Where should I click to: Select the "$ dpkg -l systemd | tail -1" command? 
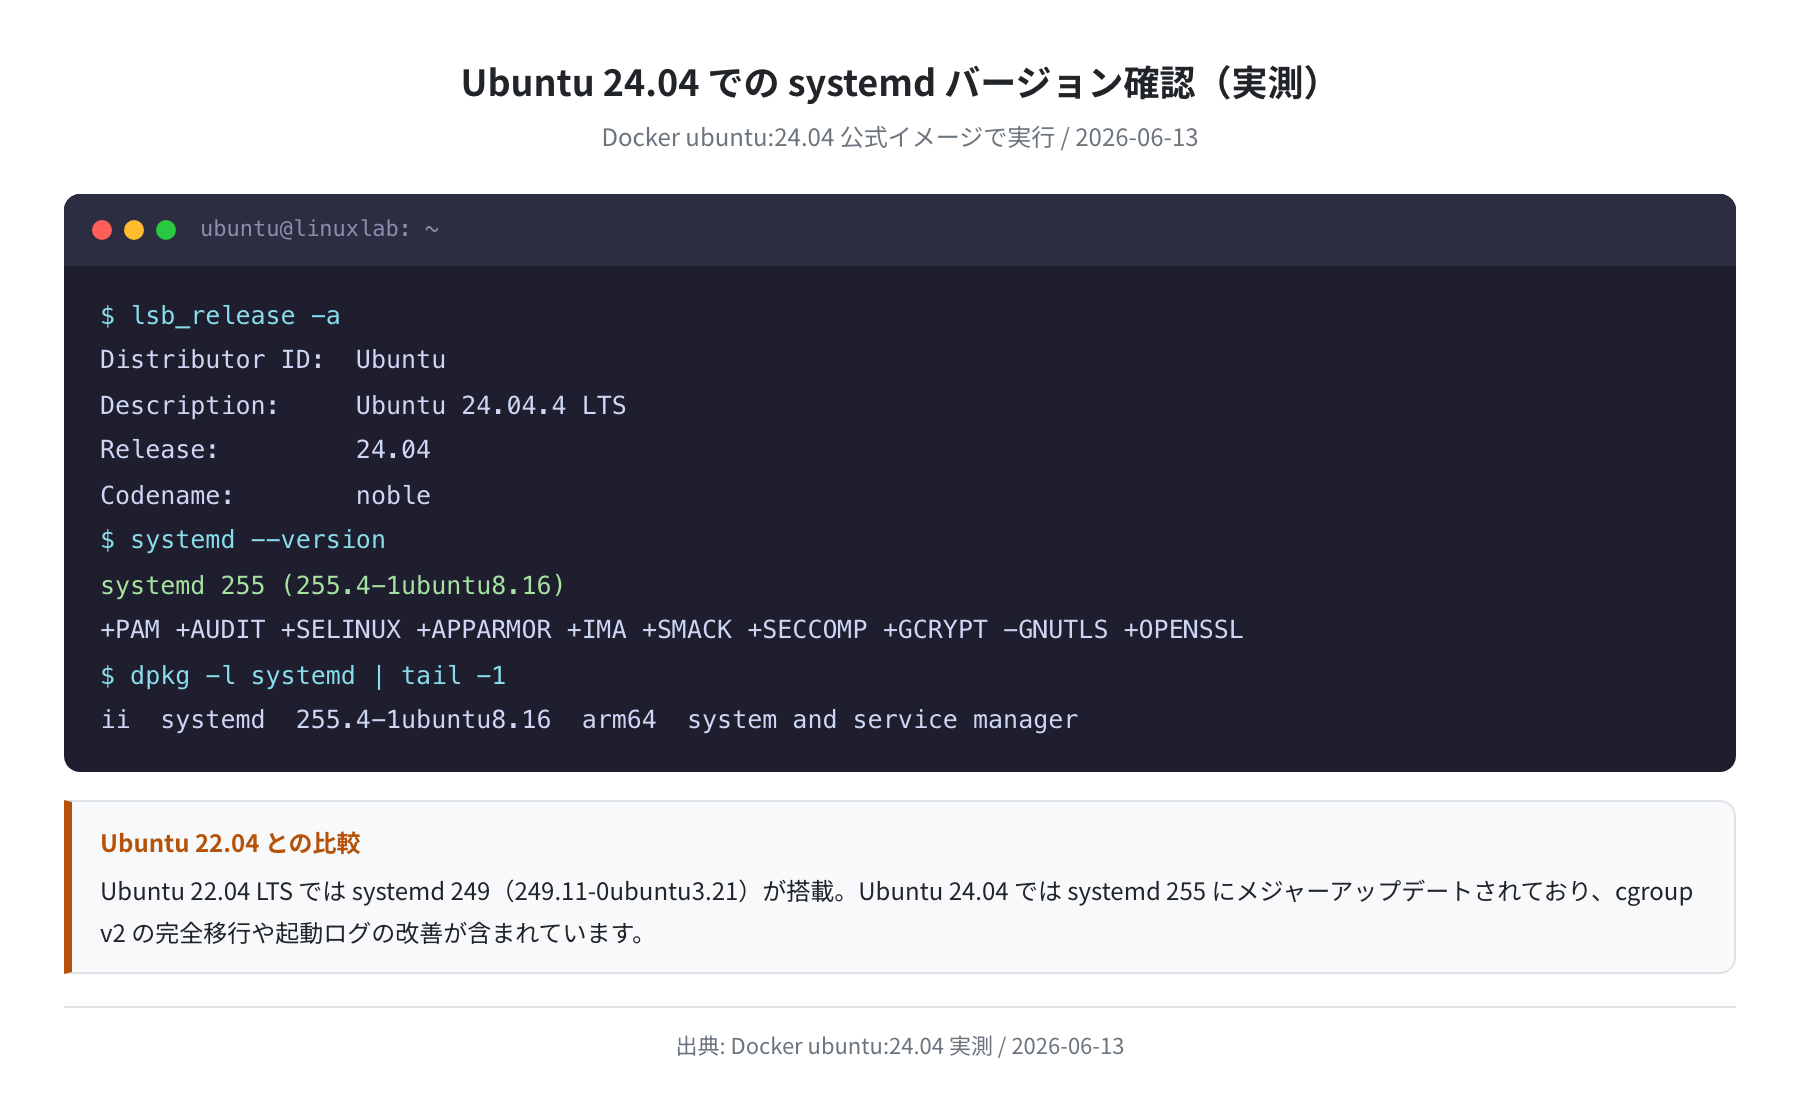point(303,676)
